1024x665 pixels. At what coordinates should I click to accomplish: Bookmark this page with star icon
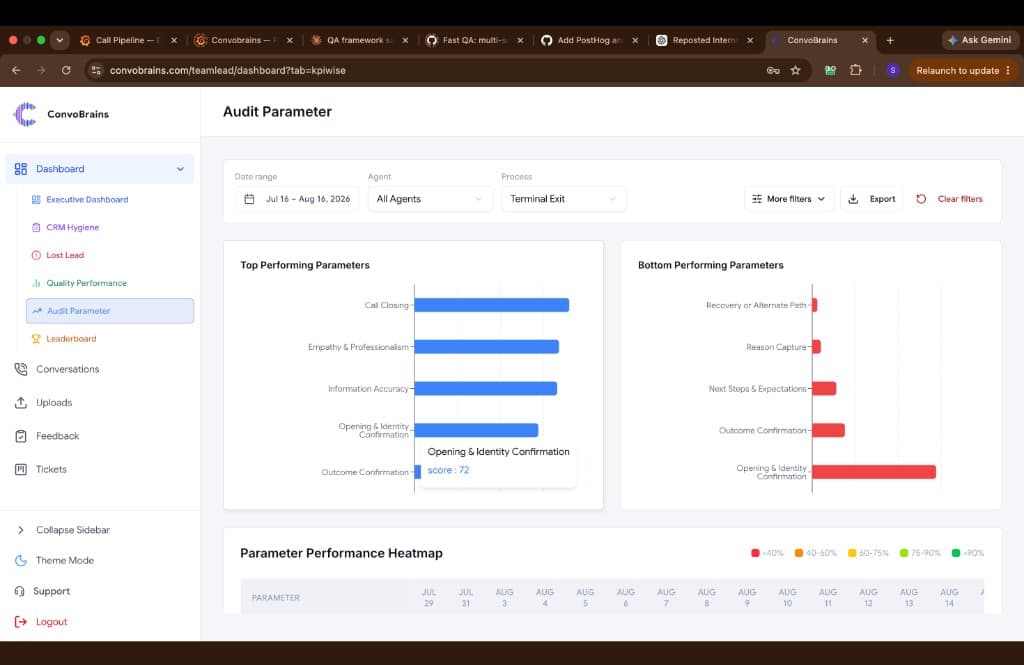(x=795, y=70)
